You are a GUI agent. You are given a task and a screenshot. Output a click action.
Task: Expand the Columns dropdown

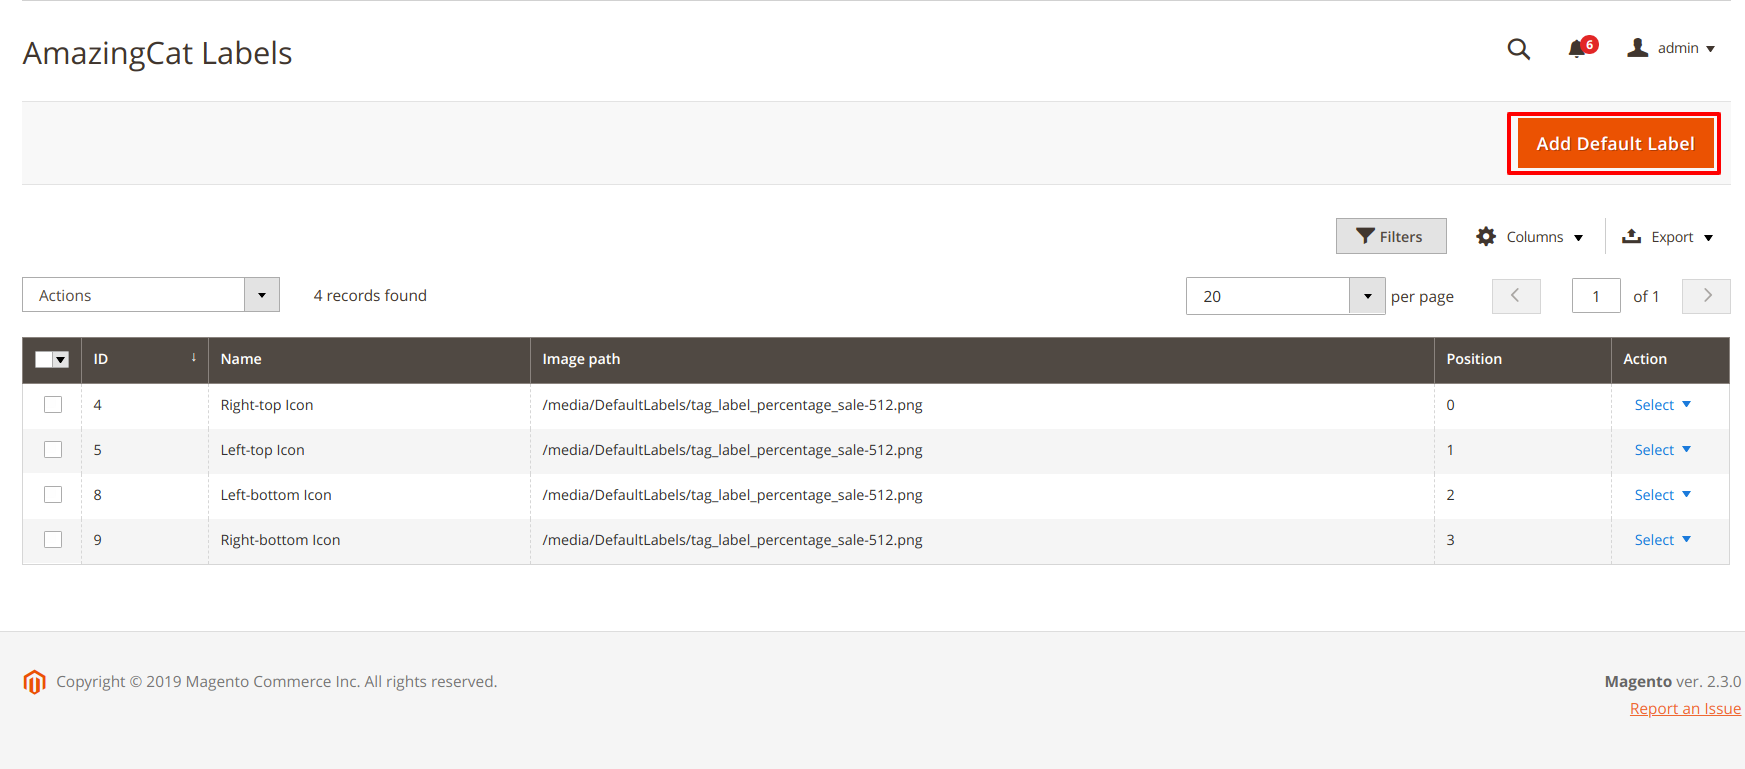pos(1529,237)
